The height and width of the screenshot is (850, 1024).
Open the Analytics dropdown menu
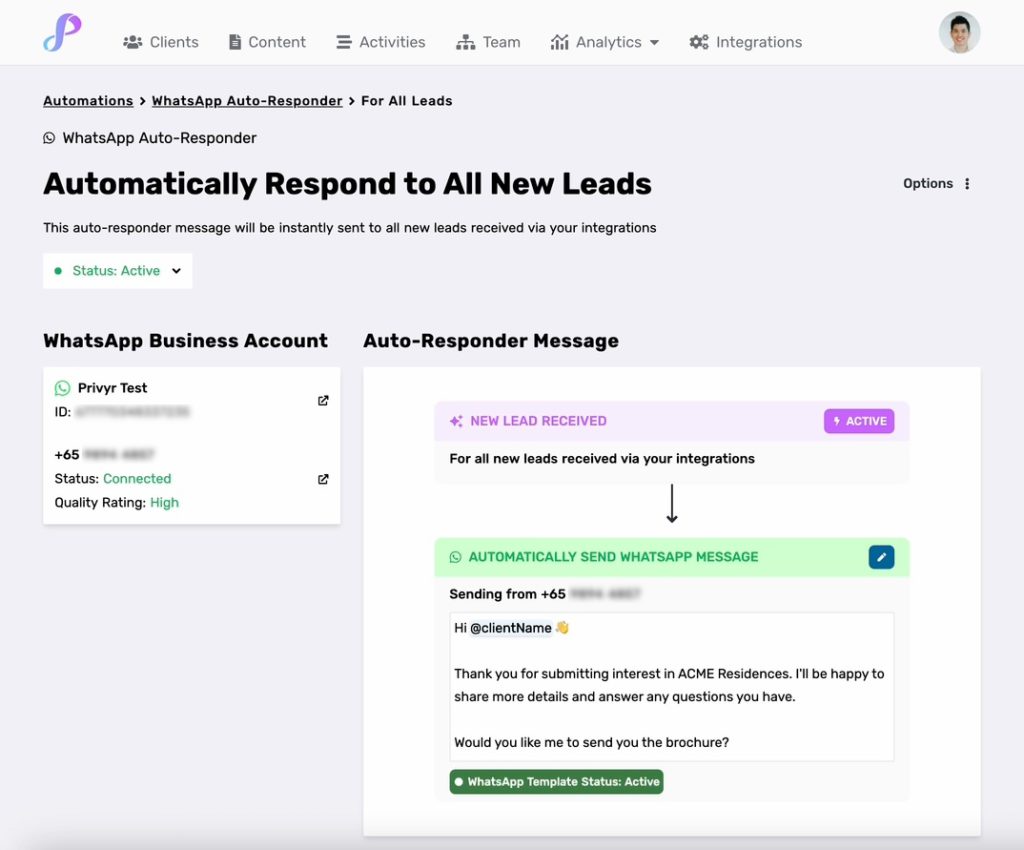tap(605, 42)
